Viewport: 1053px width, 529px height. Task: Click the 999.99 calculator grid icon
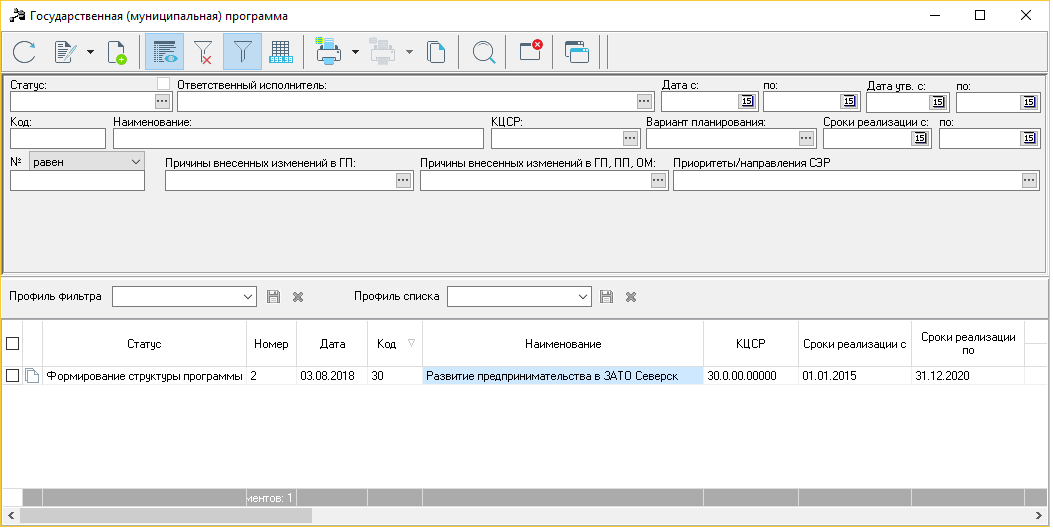coord(280,52)
